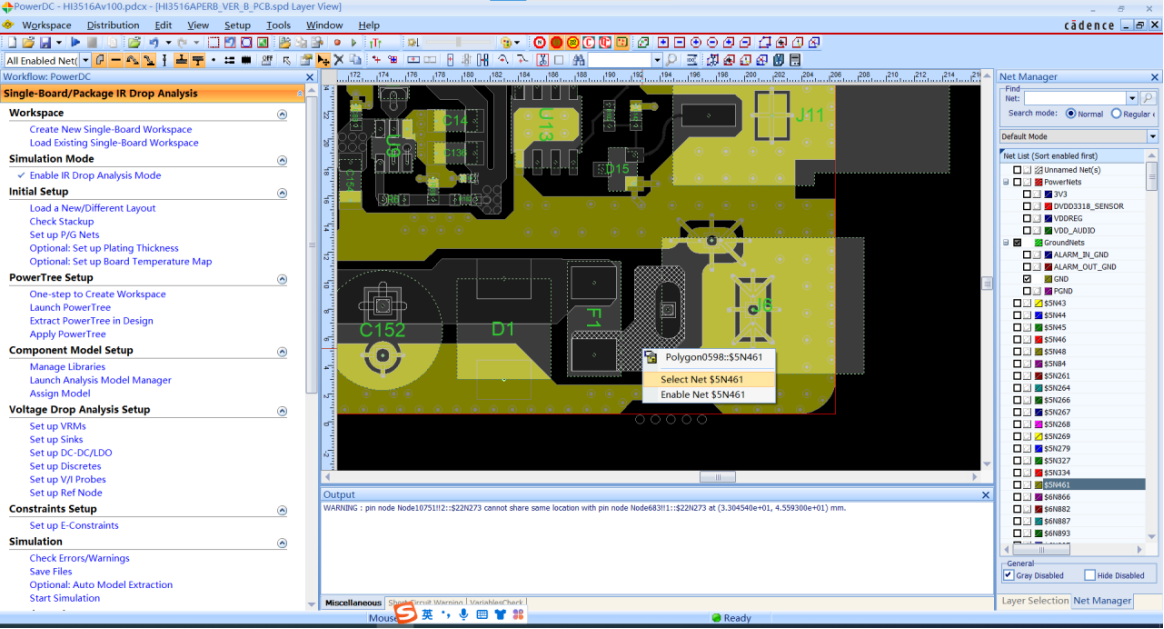Check the 3V3 net checkbox
The height and width of the screenshot is (629, 1164).
(x=1027, y=195)
